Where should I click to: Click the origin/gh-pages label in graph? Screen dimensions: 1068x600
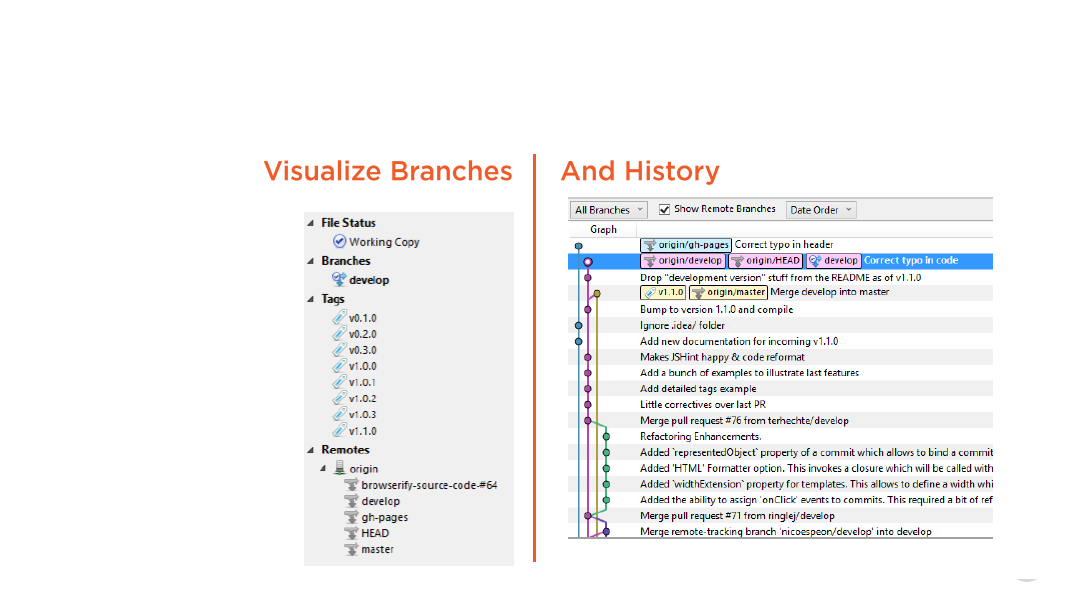click(685, 244)
